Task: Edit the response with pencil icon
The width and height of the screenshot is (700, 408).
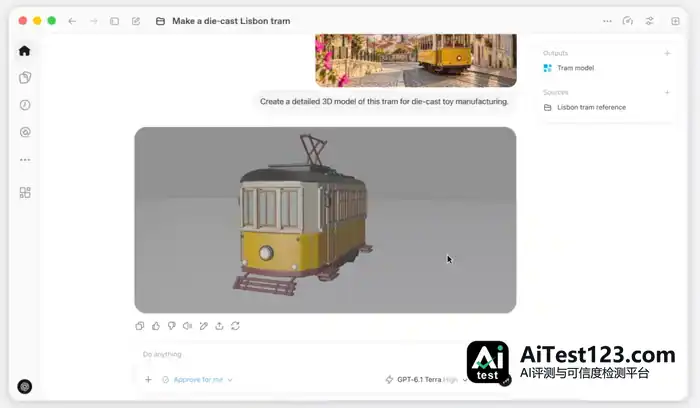Action: [x=204, y=326]
